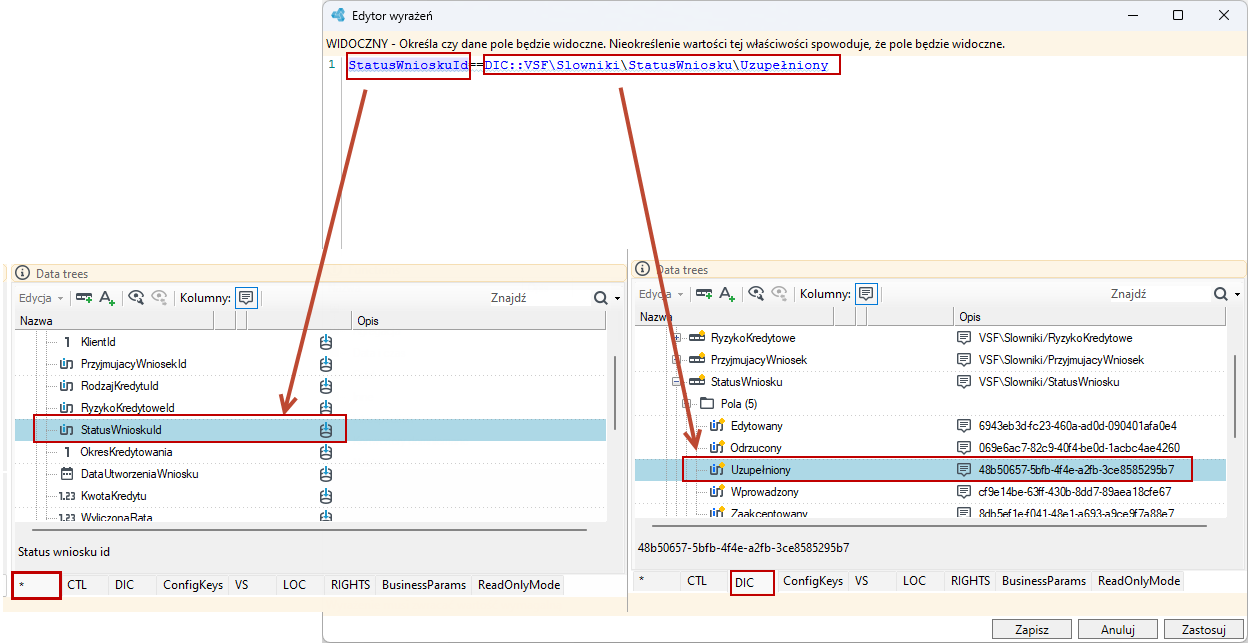Expand the PrzyjmujacyWniosek dictionary node
Image resolution: width=1248 pixels, height=643 pixels.
(x=676, y=360)
